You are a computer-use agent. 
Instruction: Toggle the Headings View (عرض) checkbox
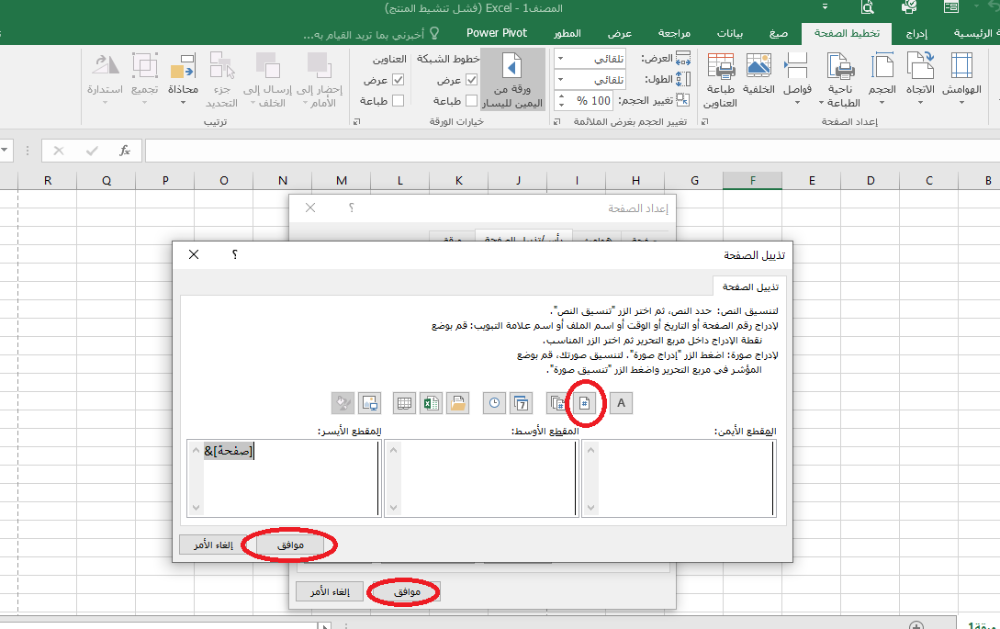pyautogui.click(x=398, y=80)
